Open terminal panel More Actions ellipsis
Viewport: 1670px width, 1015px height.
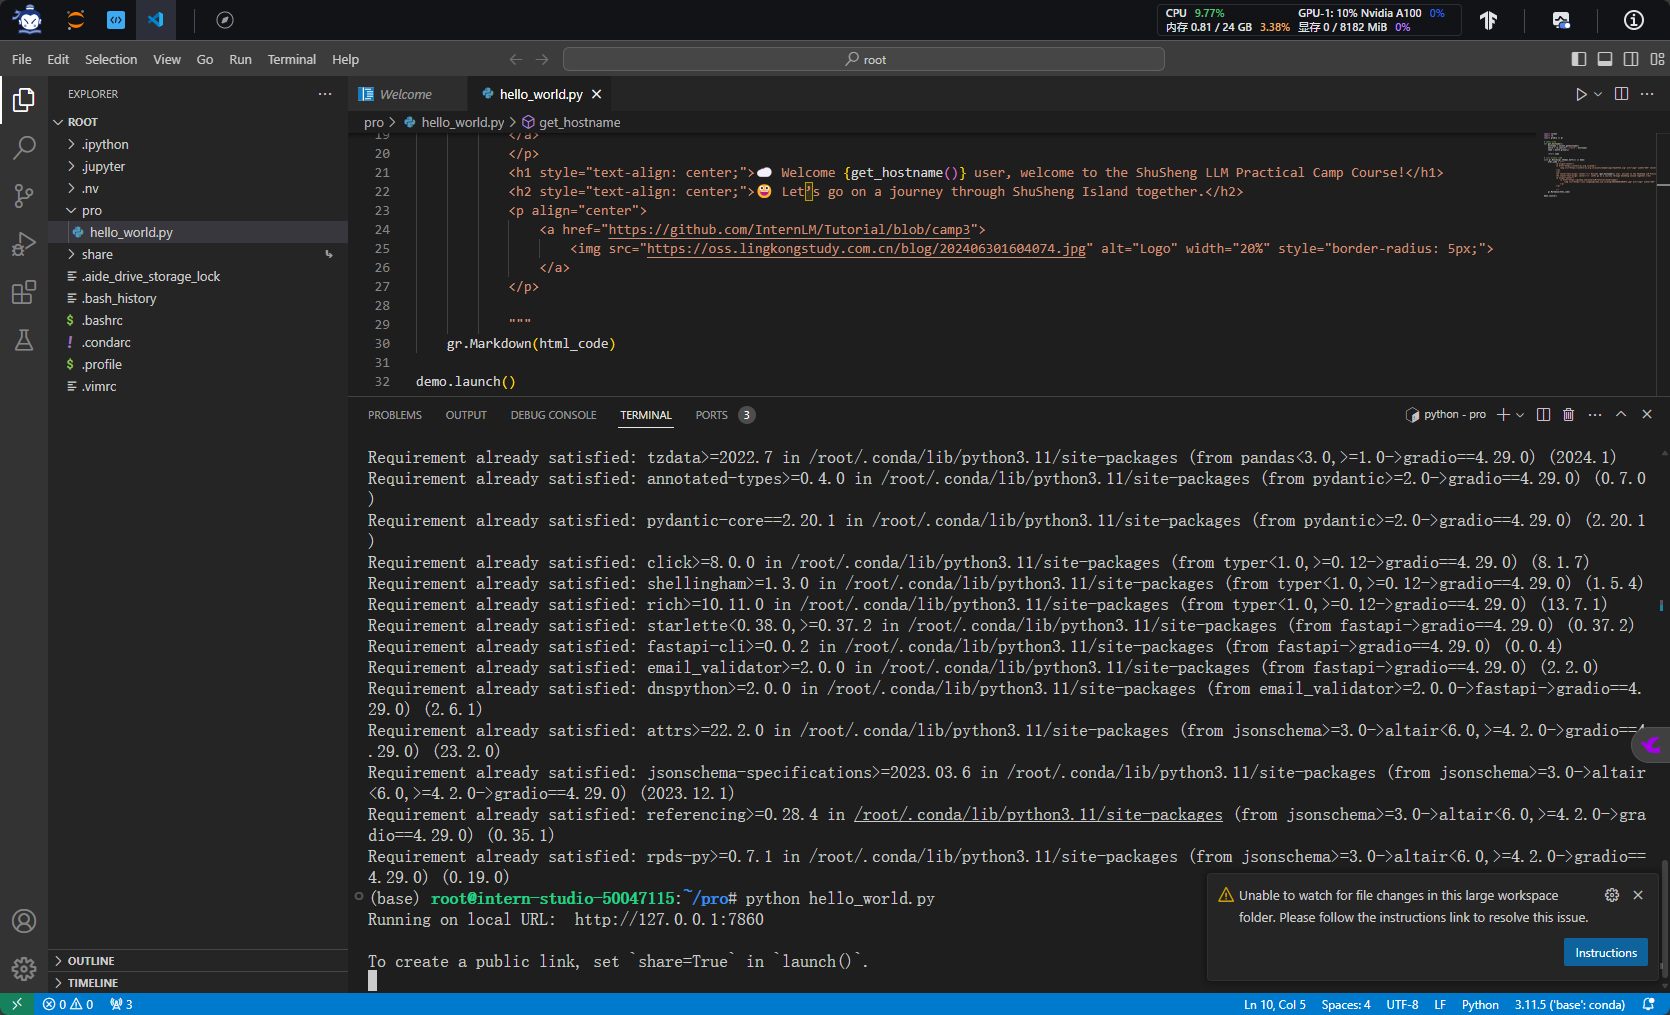1595,414
